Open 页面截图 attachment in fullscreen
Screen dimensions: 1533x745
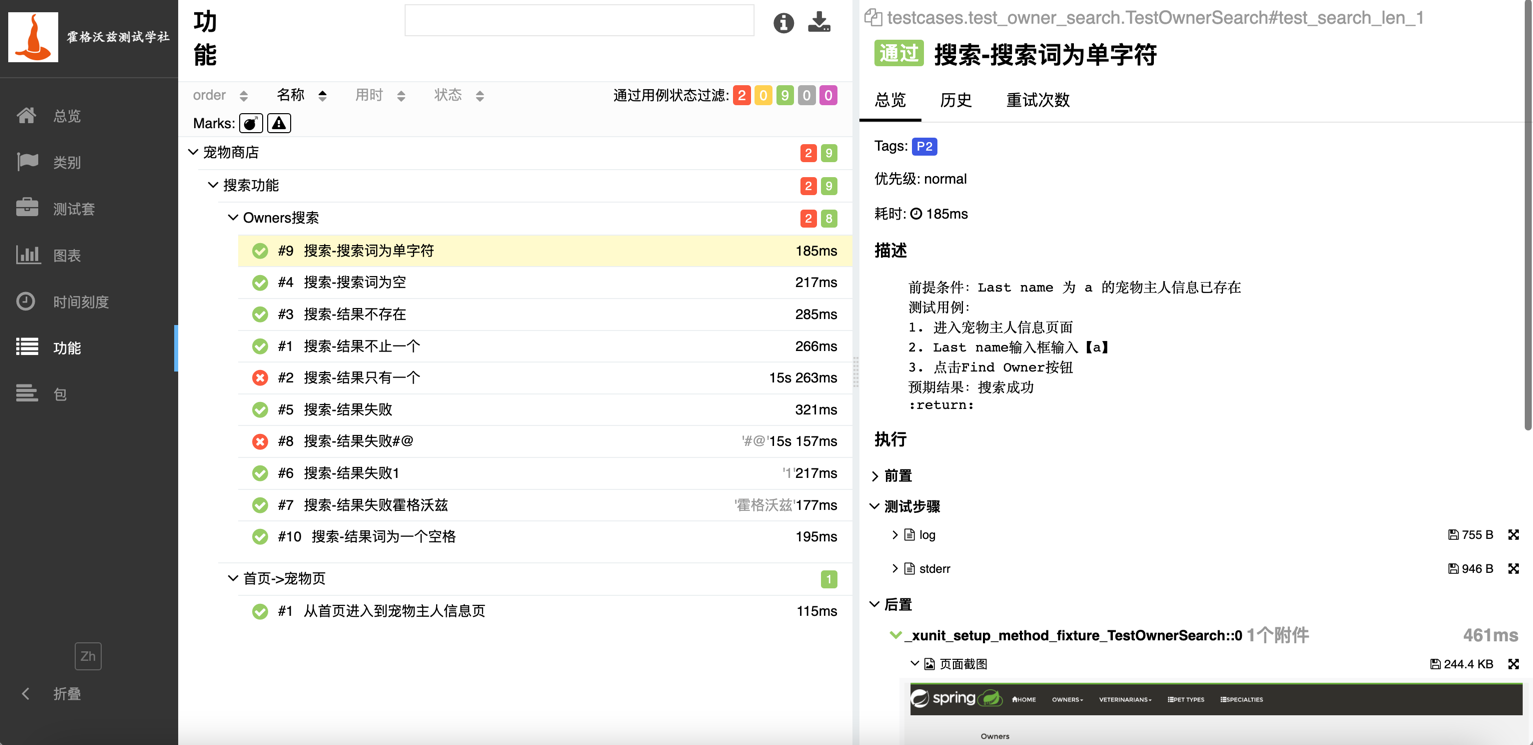click(1513, 664)
